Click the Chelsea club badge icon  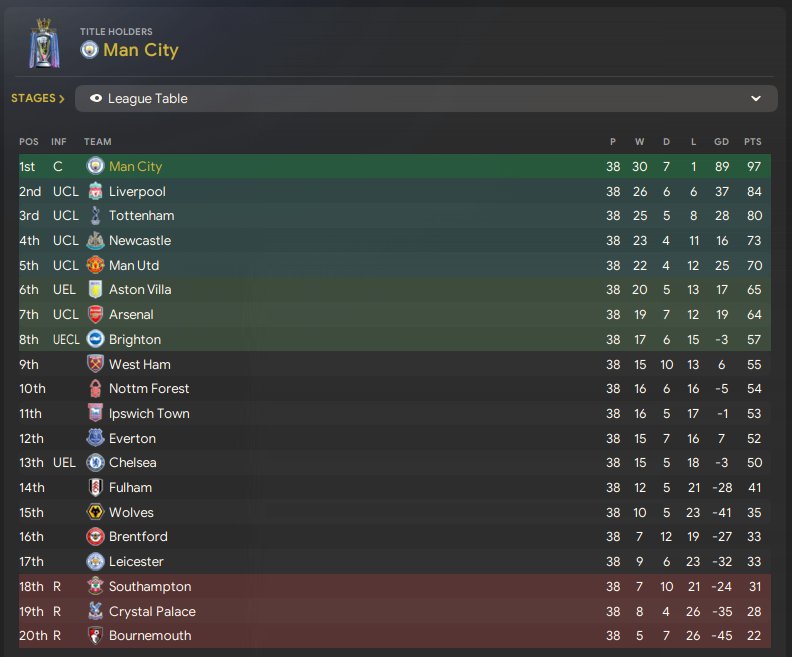point(96,463)
